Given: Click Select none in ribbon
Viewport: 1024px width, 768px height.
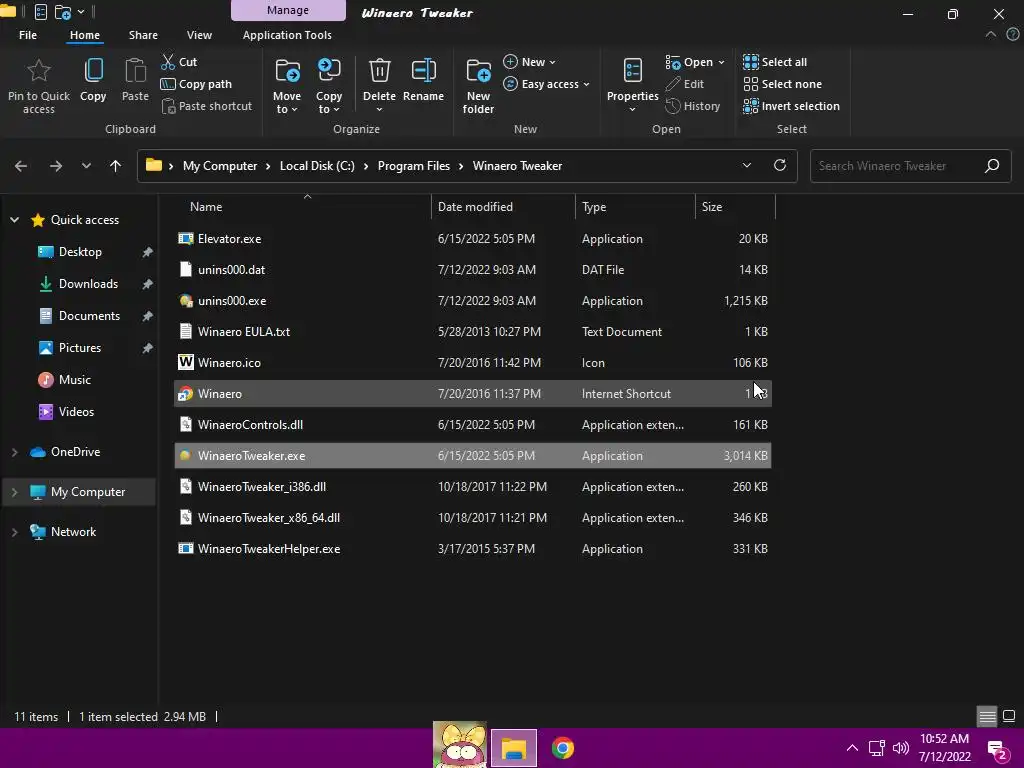Looking at the screenshot, I should click(782, 84).
